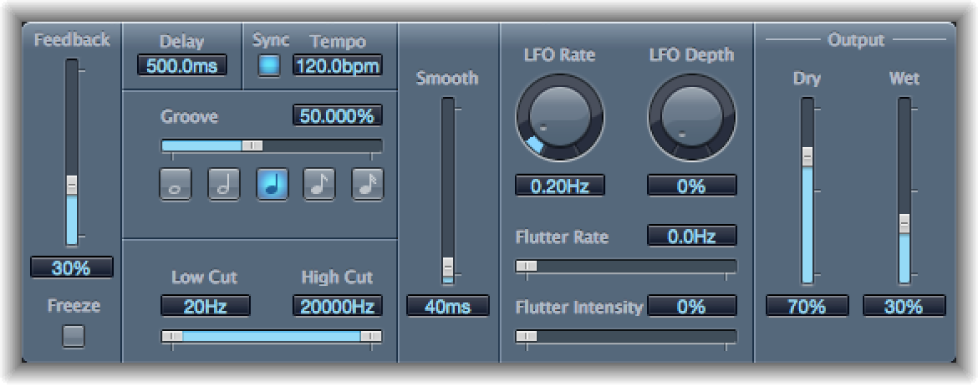Select the eighth note button
978x386 pixels.
[x=319, y=185]
